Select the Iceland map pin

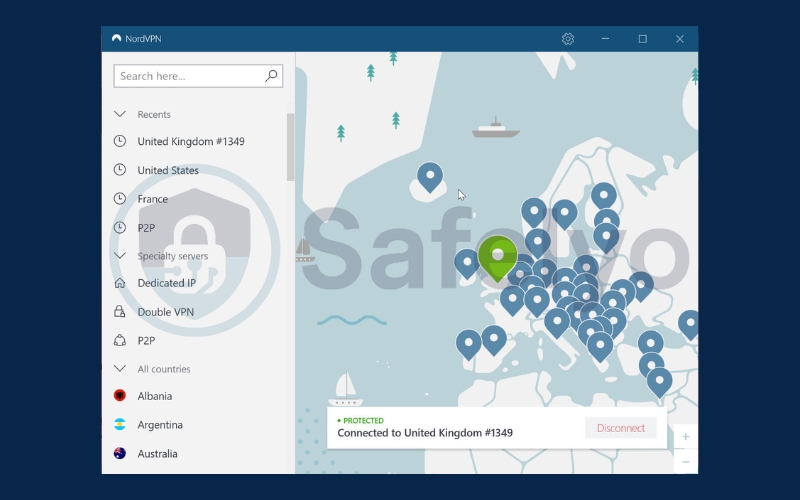click(x=430, y=177)
